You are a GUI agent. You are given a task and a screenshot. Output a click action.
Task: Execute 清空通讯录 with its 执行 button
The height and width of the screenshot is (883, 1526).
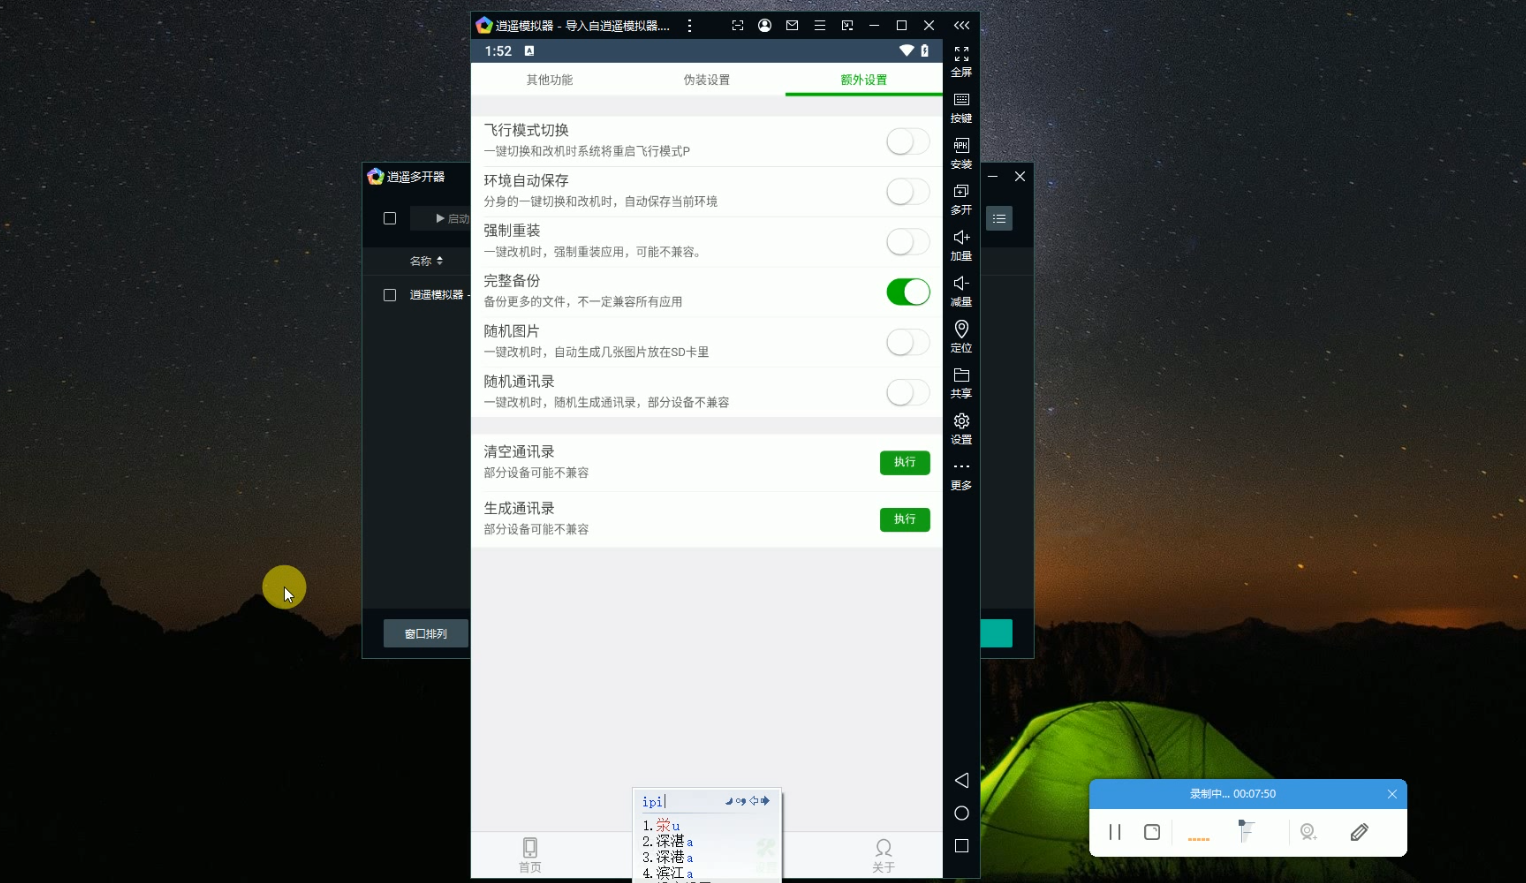[904, 463]
